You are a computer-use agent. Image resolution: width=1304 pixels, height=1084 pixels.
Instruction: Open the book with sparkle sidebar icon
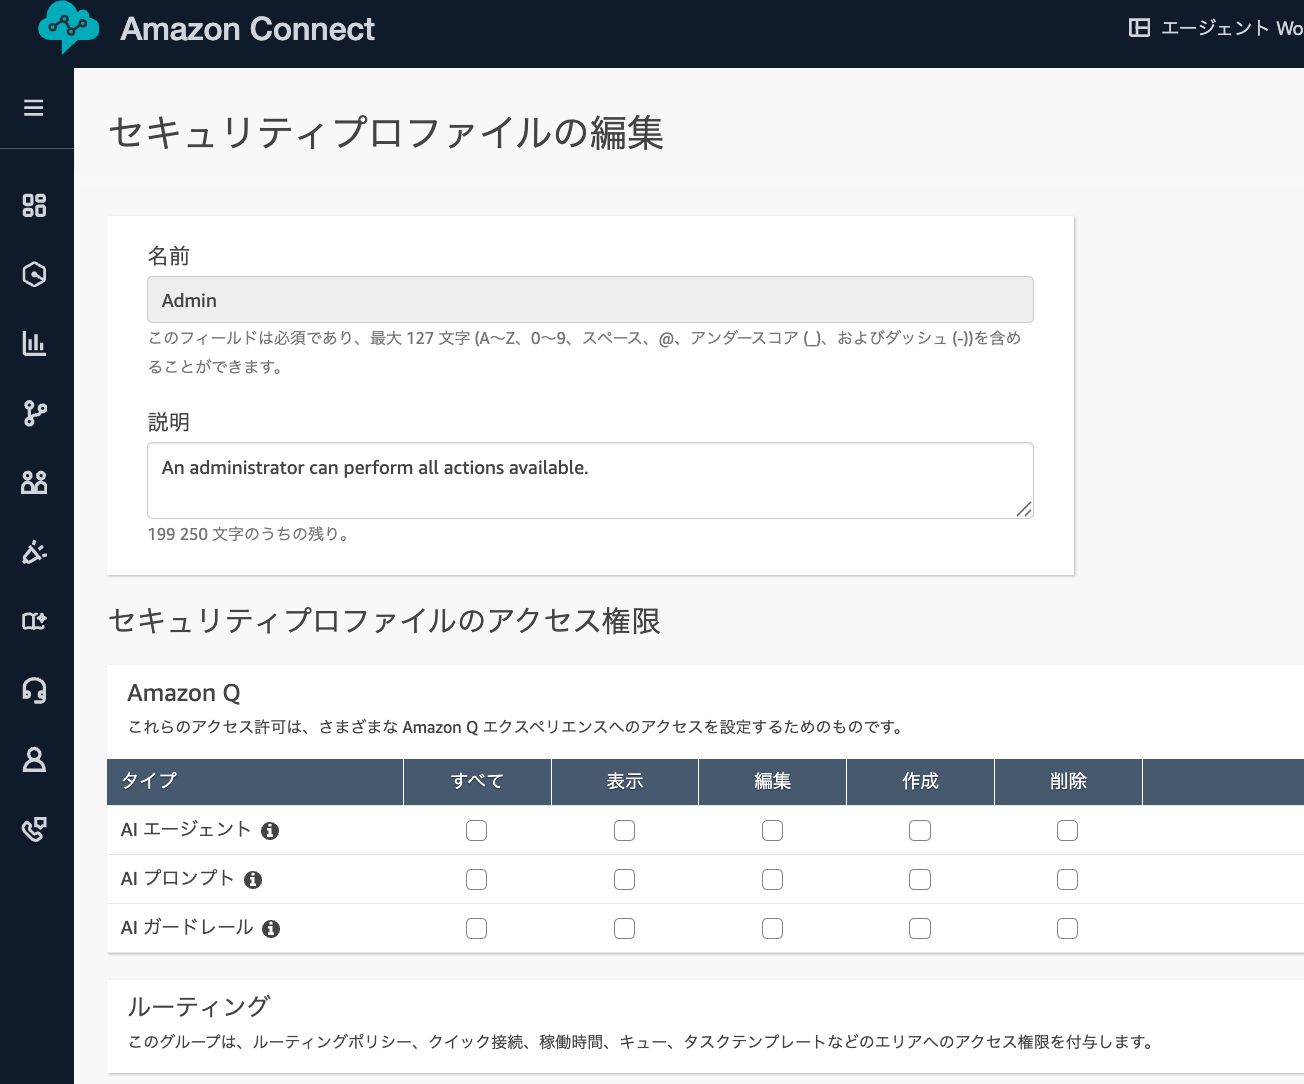(x=34, y=621)
